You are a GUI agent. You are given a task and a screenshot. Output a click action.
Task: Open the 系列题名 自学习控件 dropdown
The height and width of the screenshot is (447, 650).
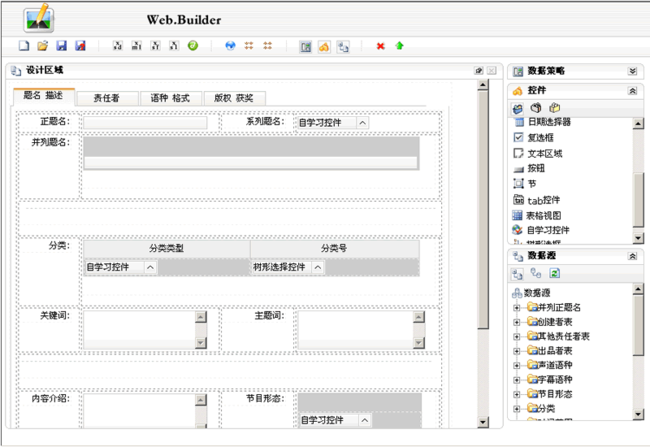tap(362, 123)
